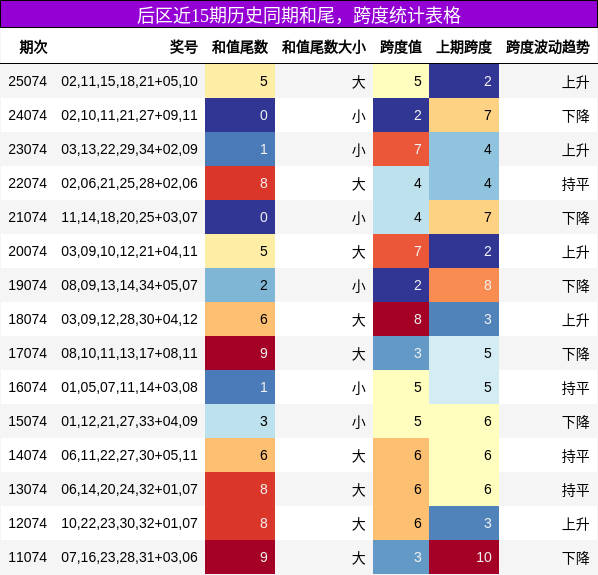
Task: Click 上期跨度 cell 2 in row 25074
Action: [464, 81]
